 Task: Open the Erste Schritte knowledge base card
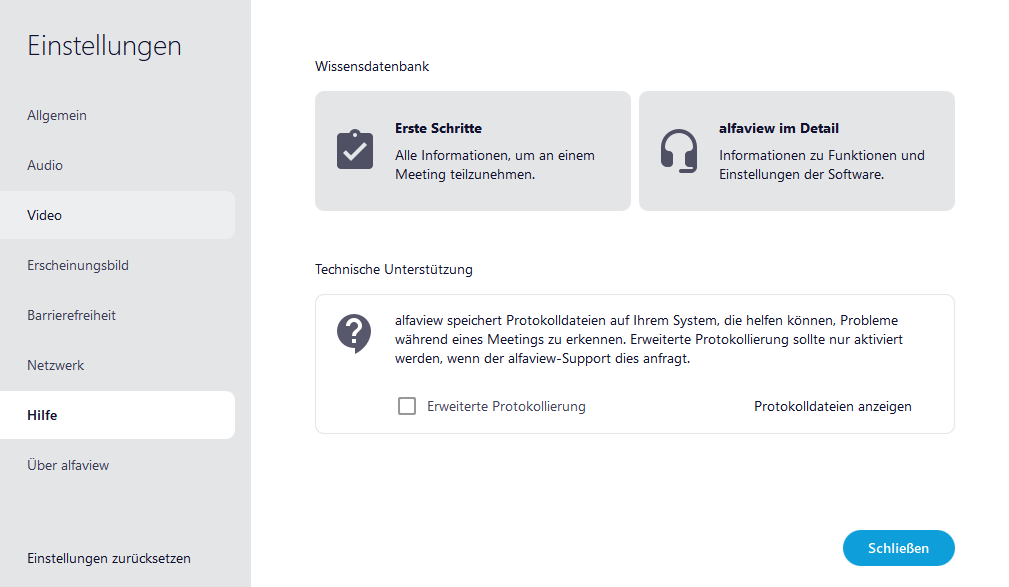pos(472,150)
